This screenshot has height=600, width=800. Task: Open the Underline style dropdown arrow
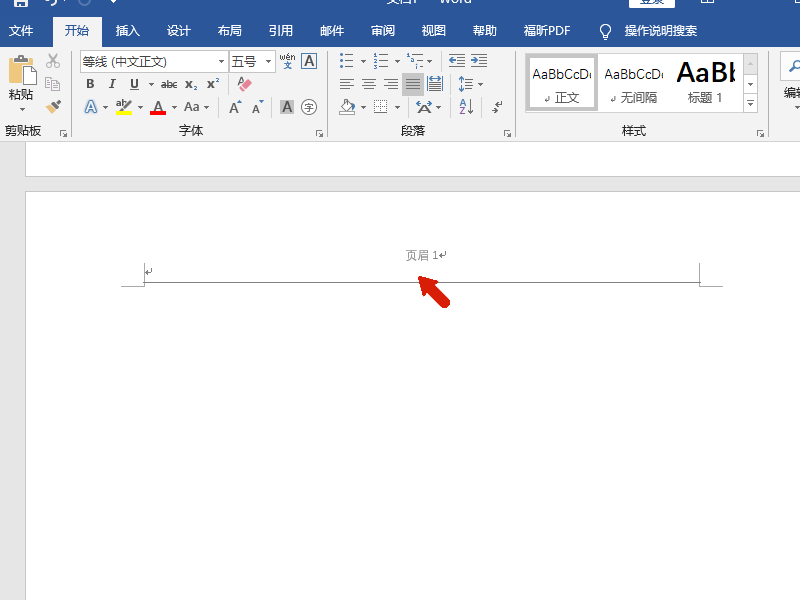point(151,84)
